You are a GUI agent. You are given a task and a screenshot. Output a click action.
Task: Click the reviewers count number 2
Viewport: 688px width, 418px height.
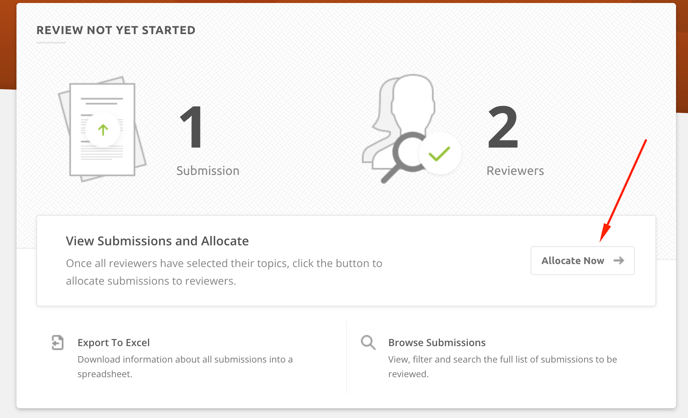coord(502,128)
